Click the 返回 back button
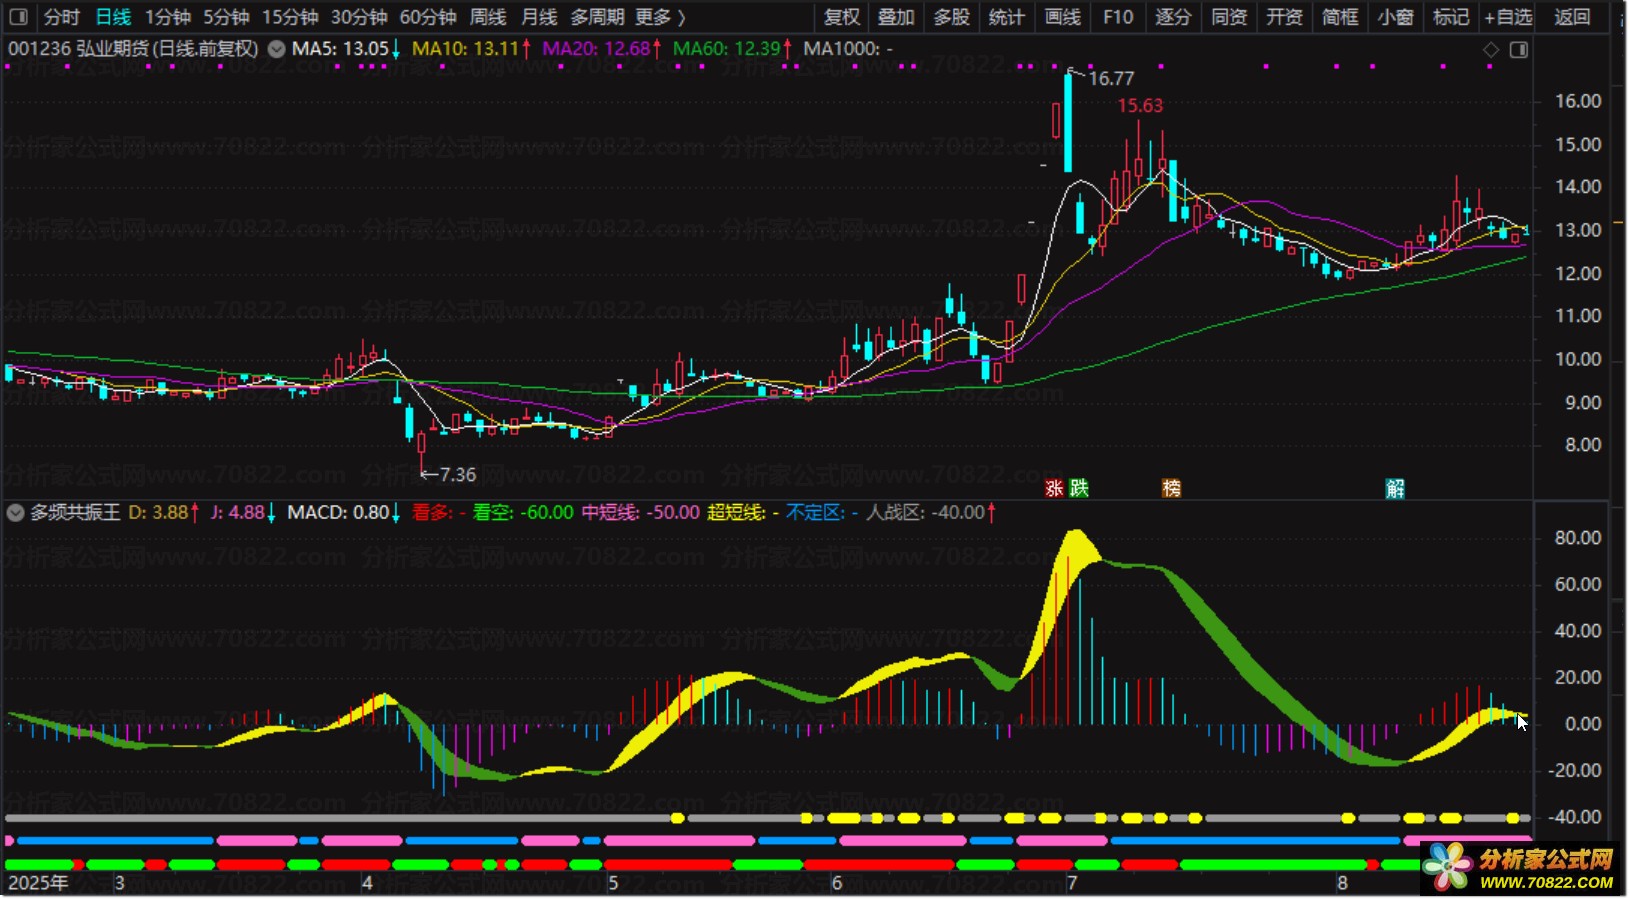This screenshot has height=899, width=1630. (x=1572, y=17)
